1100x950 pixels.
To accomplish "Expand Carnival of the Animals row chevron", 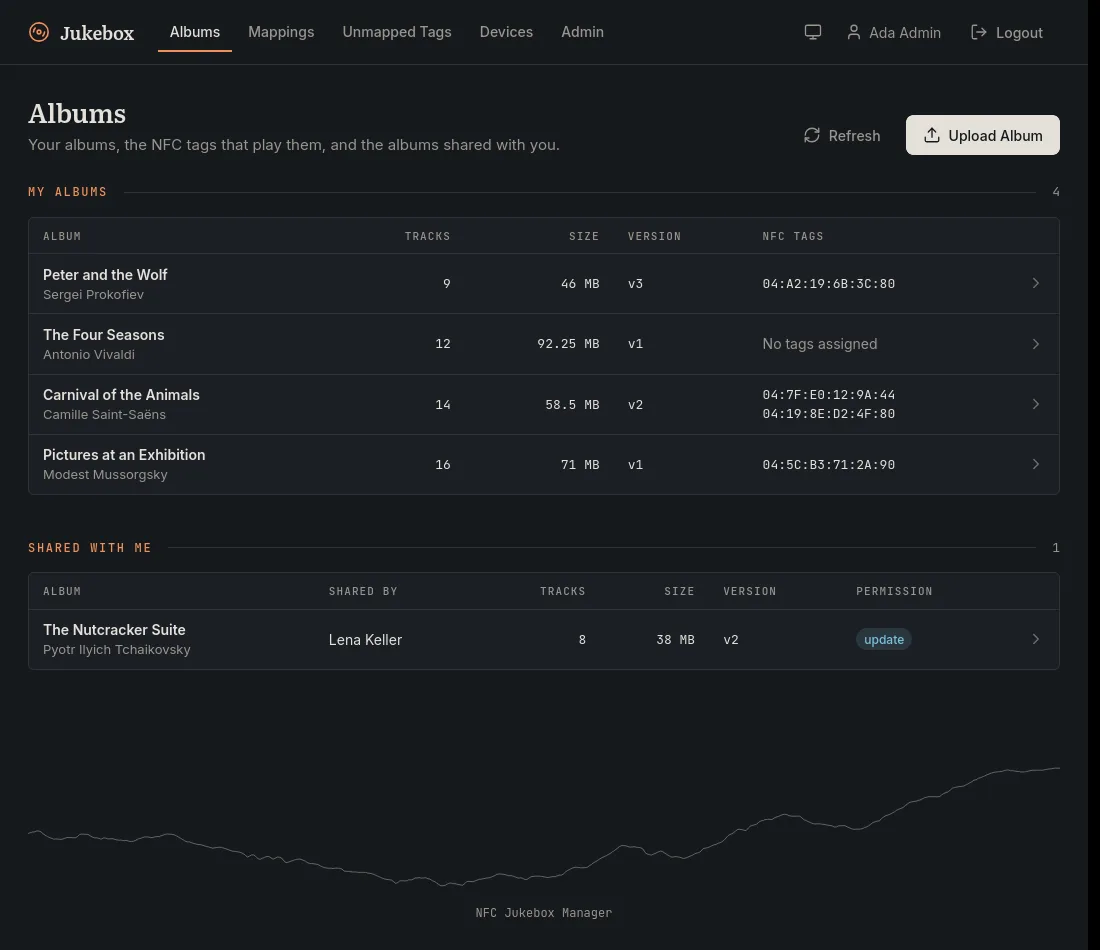I will [x=1035, y=404].
